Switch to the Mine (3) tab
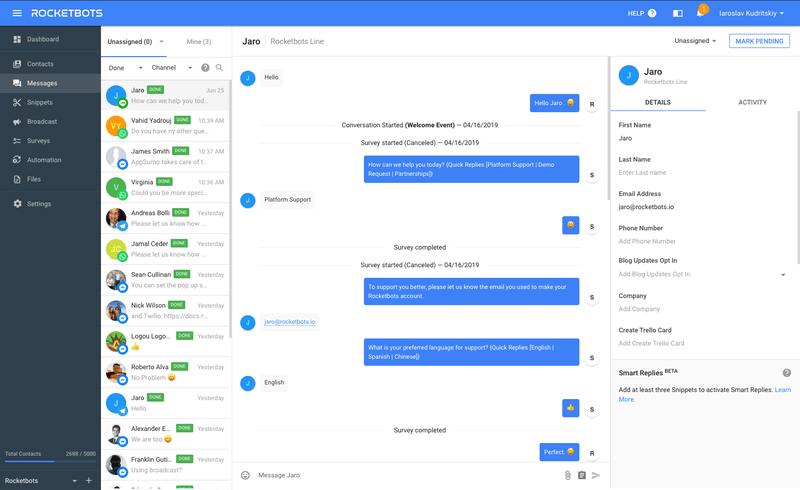This screenshot has width=800, height=490. (x=198, y=41)
